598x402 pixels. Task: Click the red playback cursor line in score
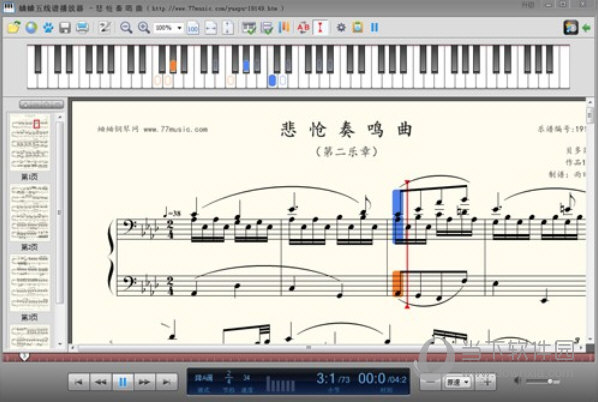tap(407, 244)
